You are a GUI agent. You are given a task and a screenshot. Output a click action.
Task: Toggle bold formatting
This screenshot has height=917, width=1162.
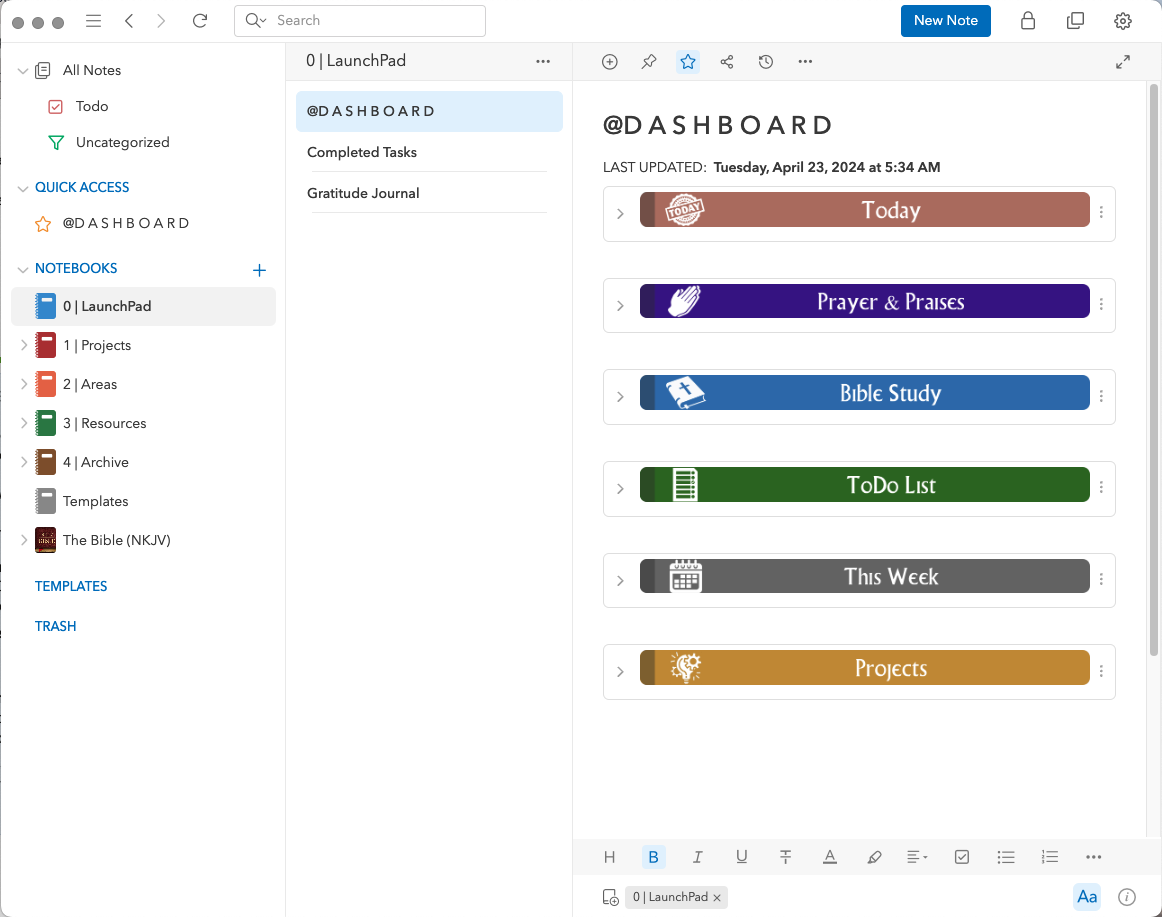[653, 857]
